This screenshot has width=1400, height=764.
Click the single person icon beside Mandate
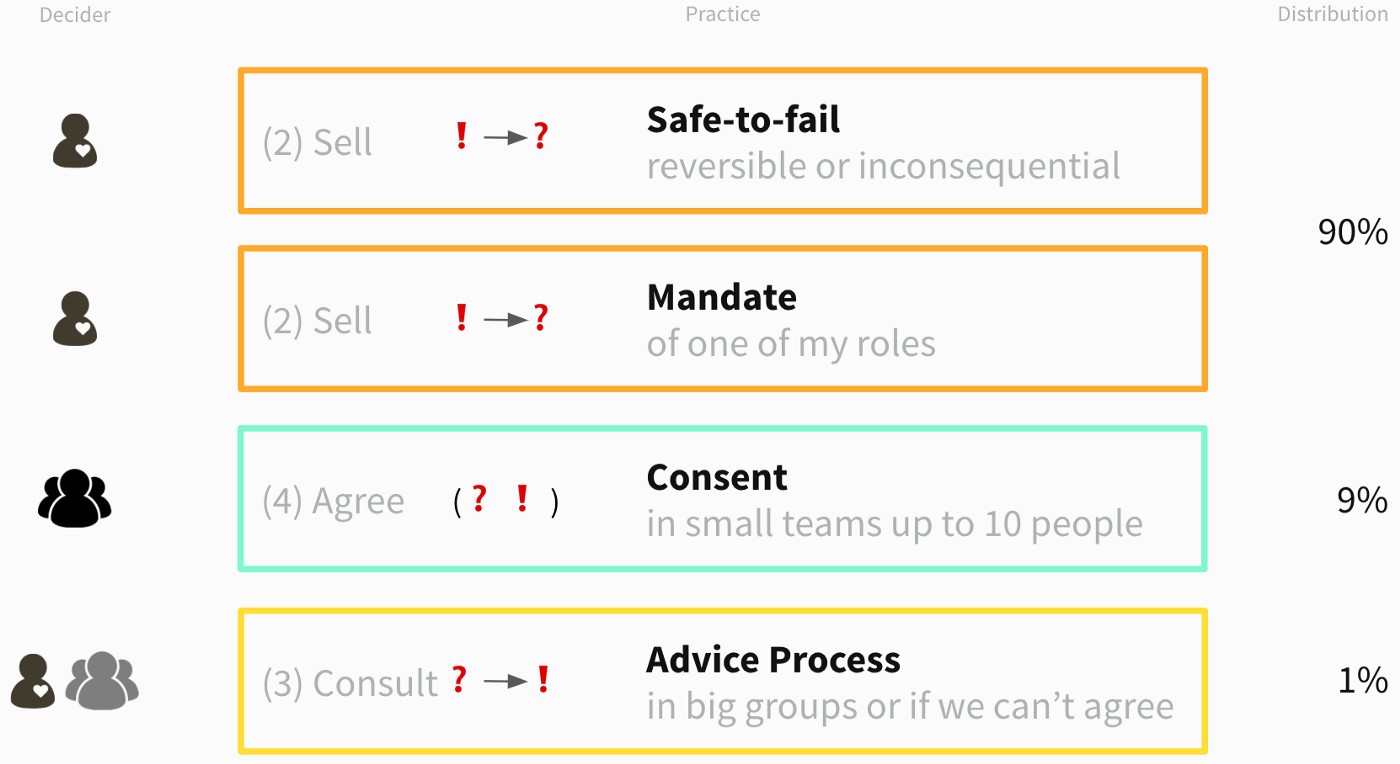click(75, 319)
